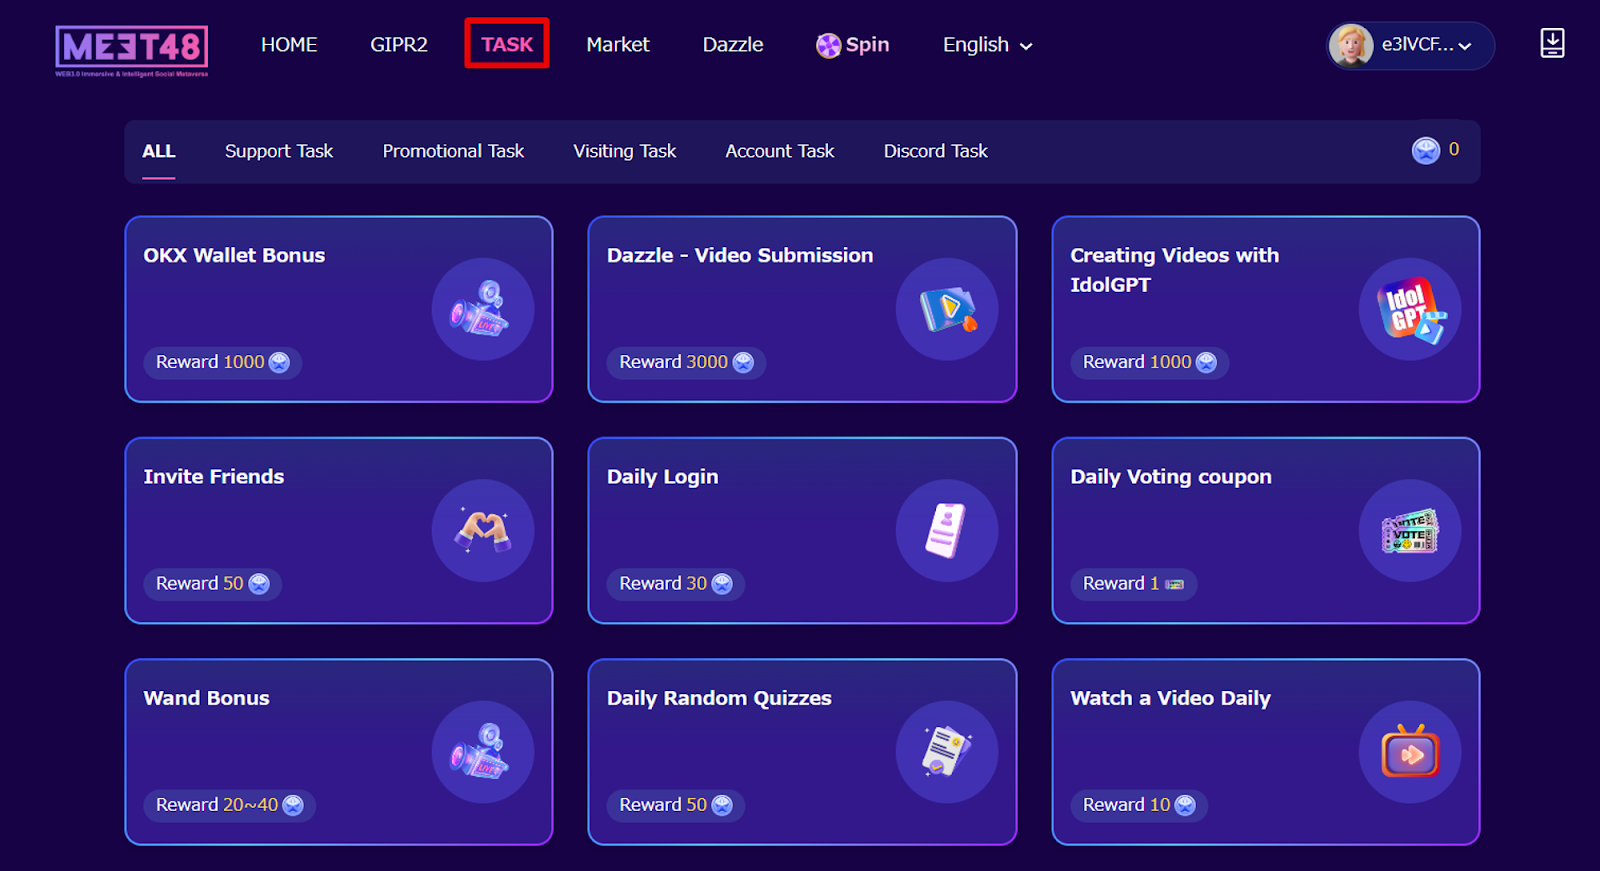
Task: Open the download app icon at top right
Action: [1552, 43]
